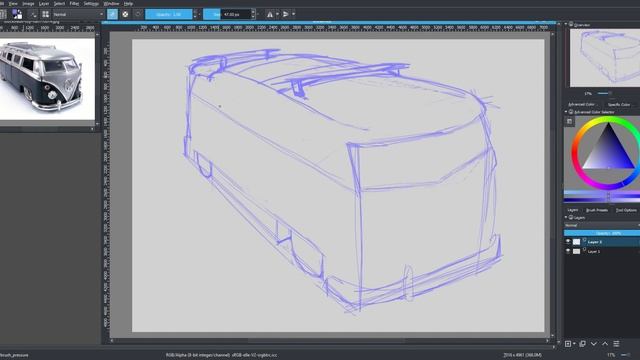The image size is (640, 360).
Task: Switch to the Brush Presets tab
Action: [597, 210]
